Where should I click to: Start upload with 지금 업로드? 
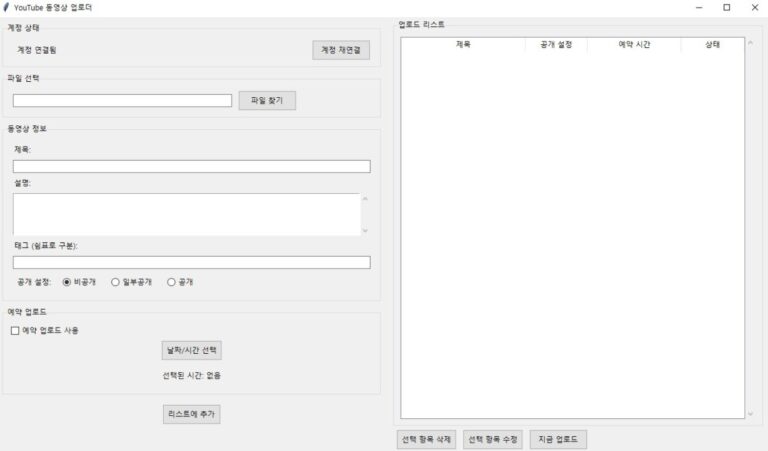tap(558, 439)
